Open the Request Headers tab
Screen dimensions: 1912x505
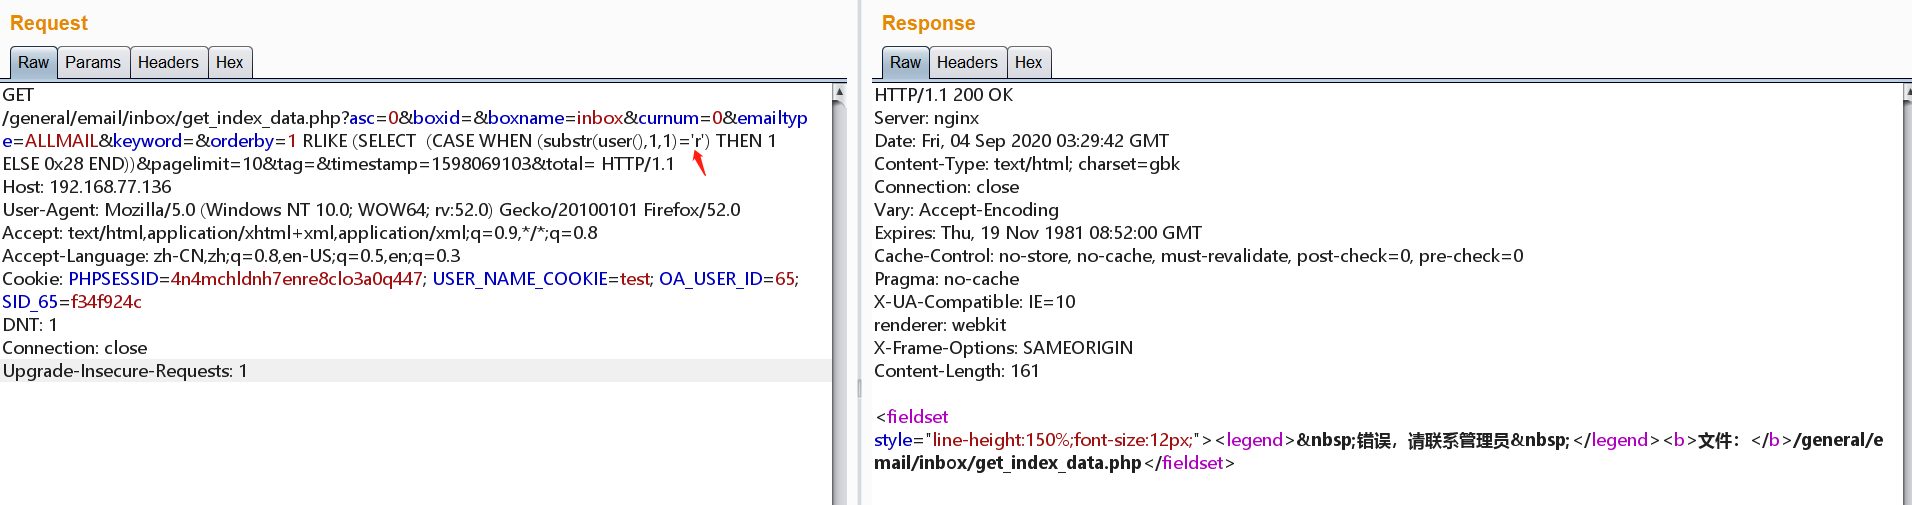click(168, 62)
